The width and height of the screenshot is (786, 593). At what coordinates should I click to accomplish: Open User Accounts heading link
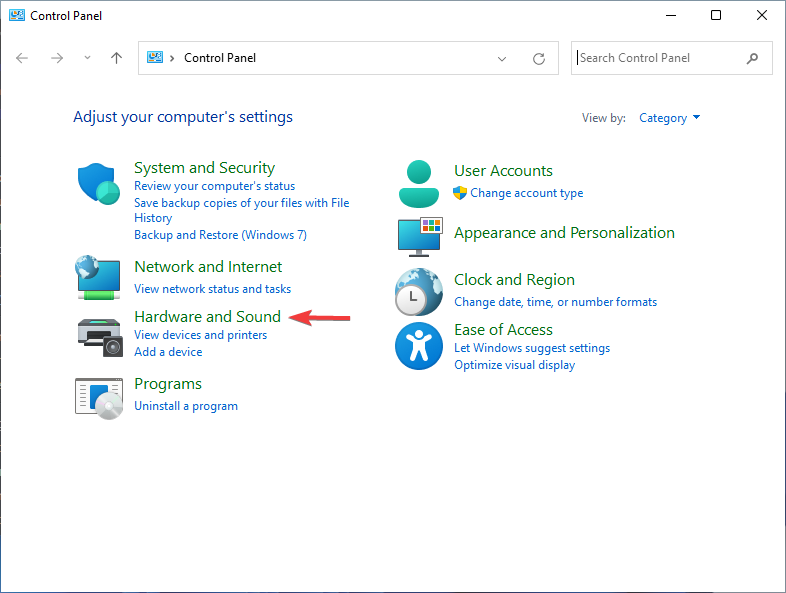pyautogui.click(x=503, y=170)
